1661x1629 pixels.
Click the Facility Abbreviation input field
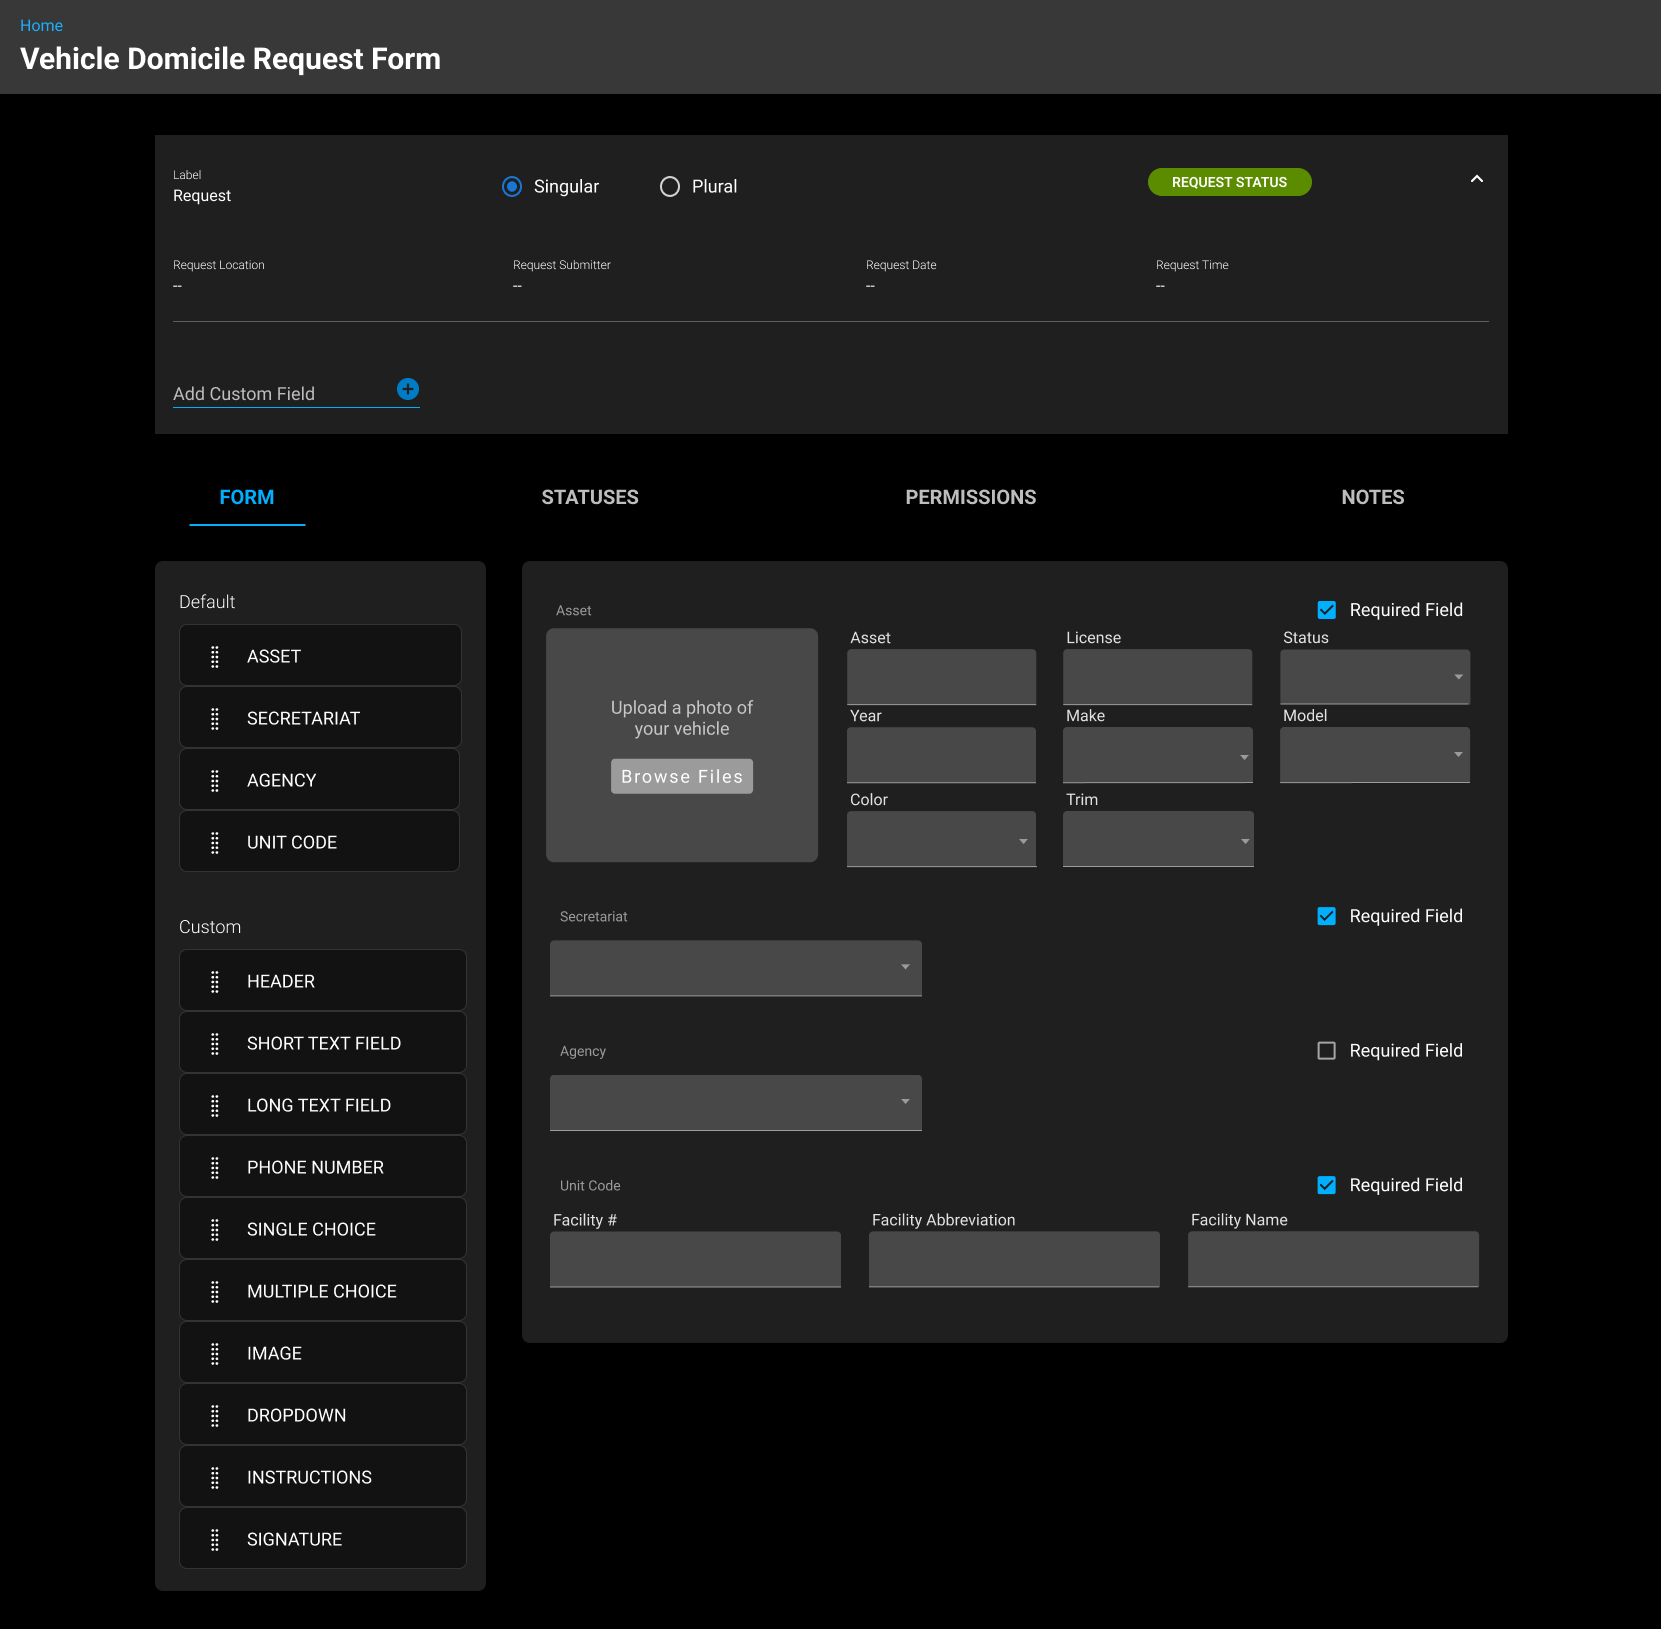click(x=1013, y=1258)
